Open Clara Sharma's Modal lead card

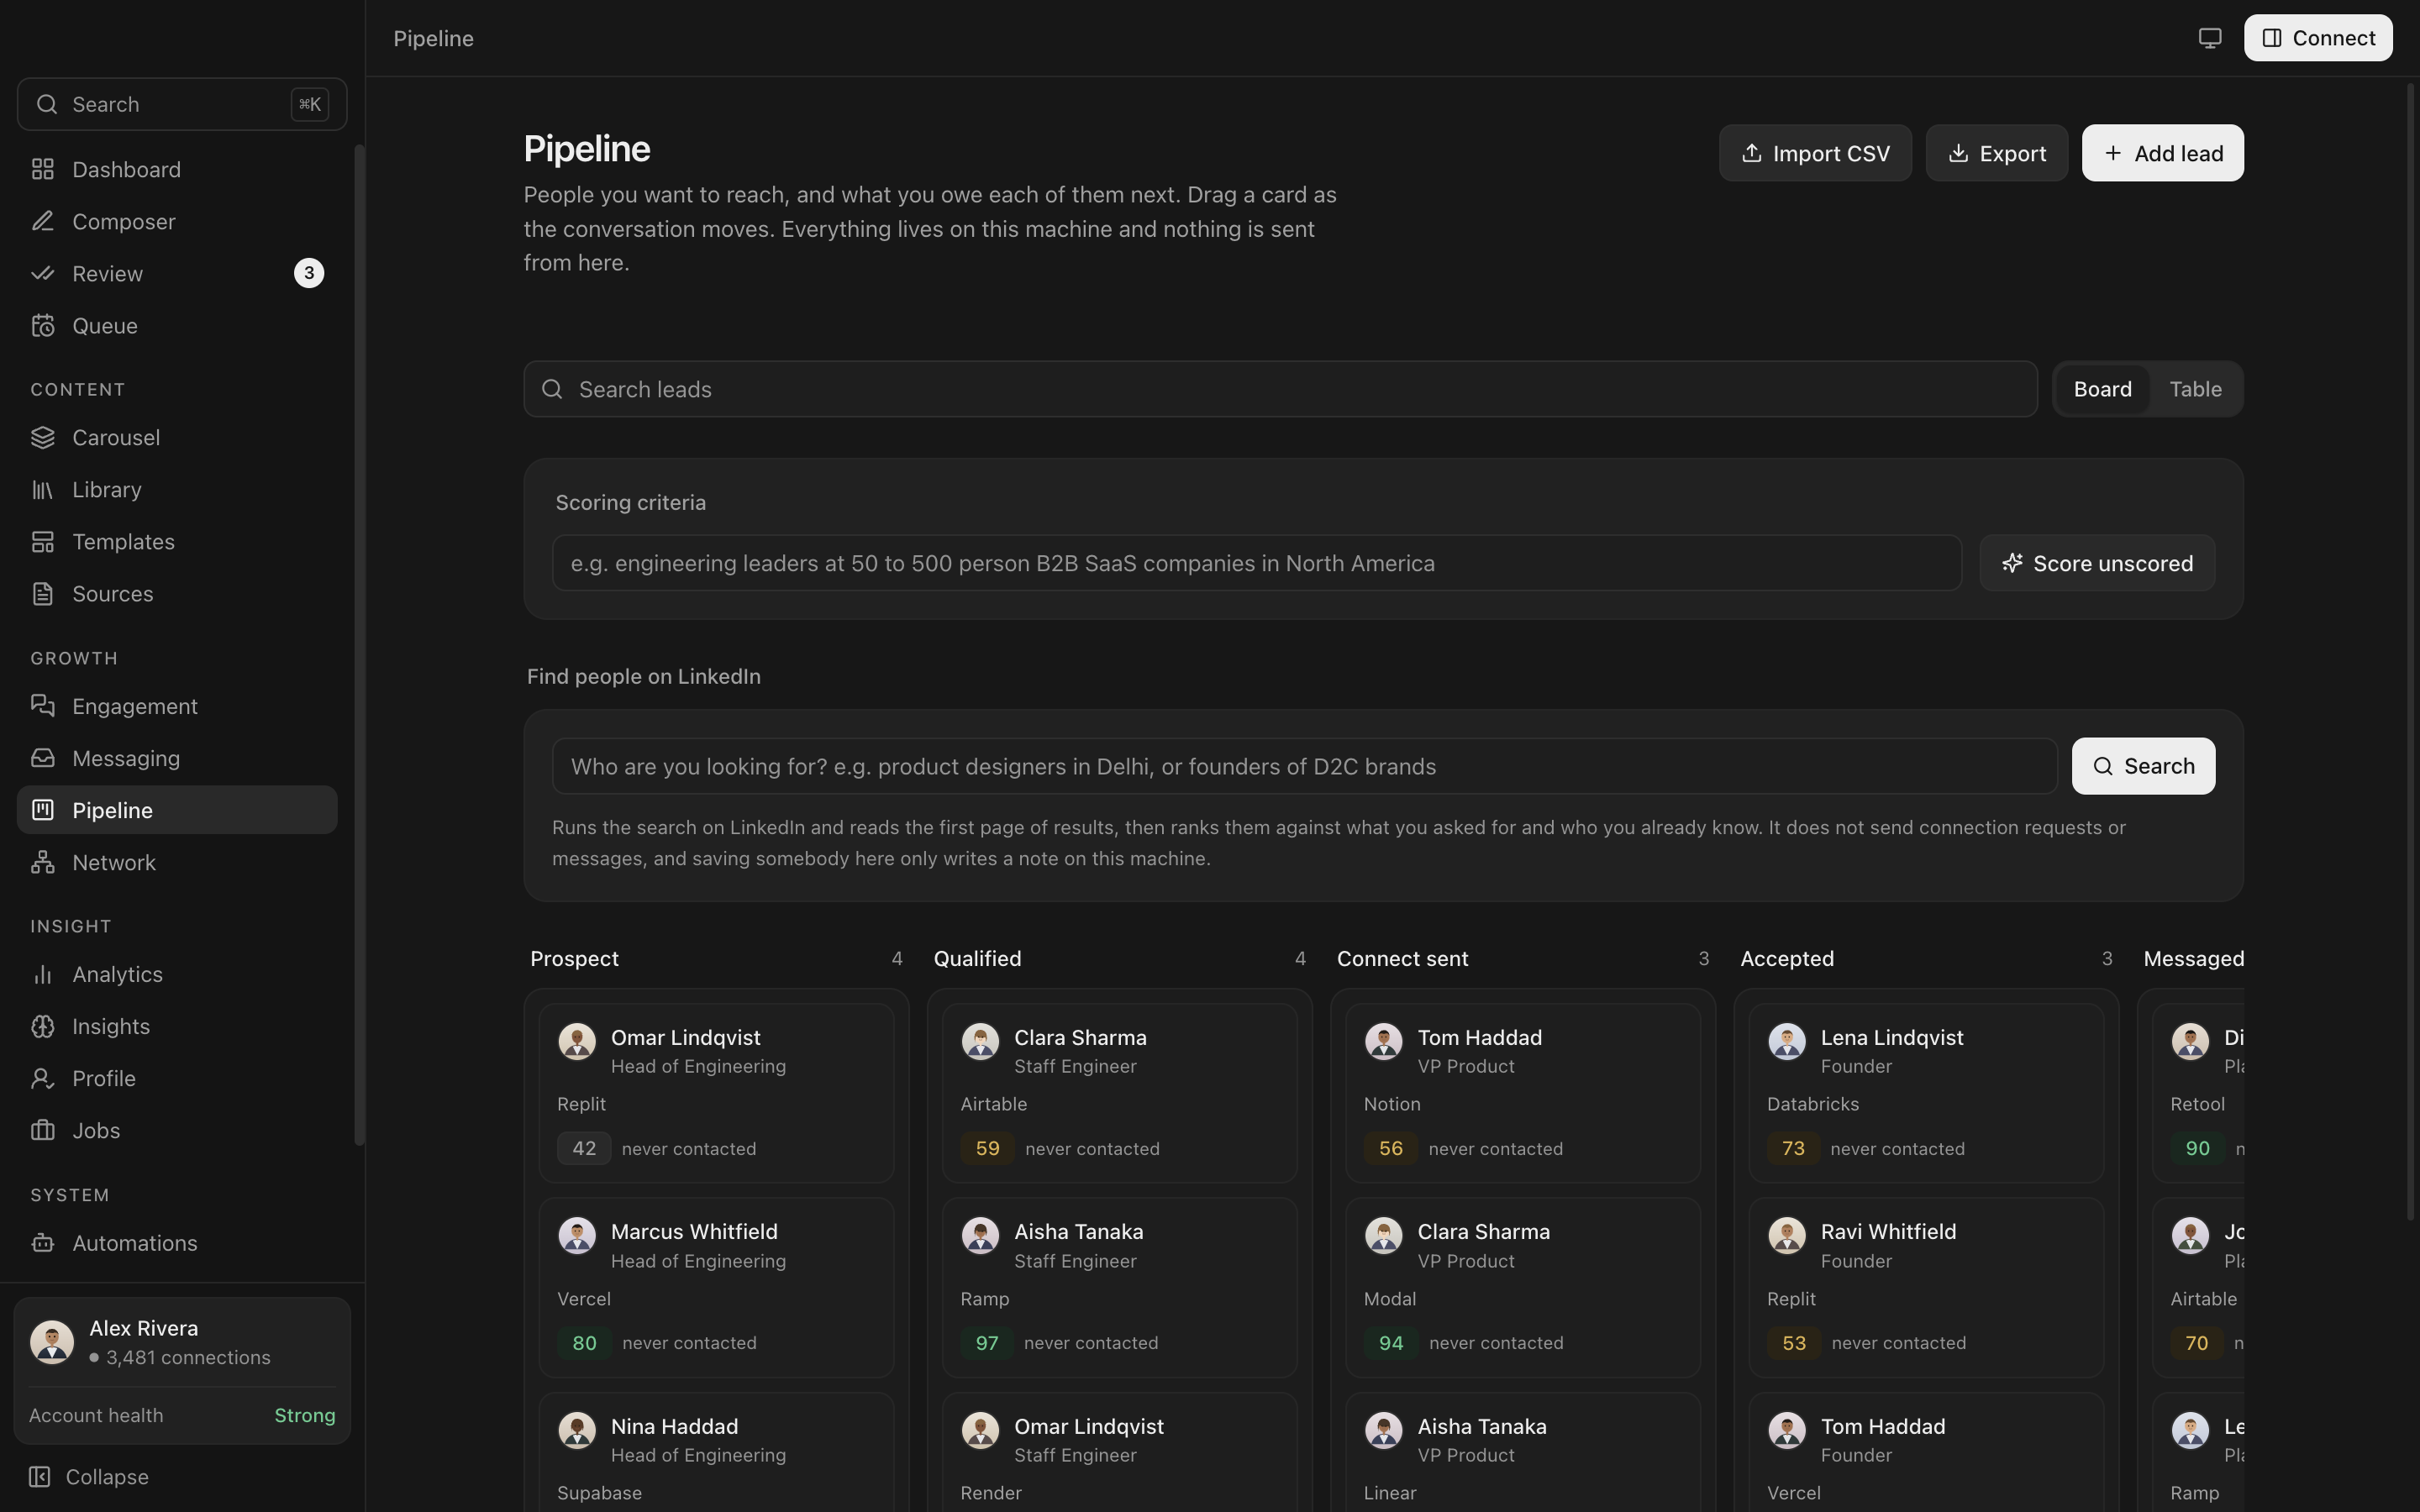(1522, 1287)
